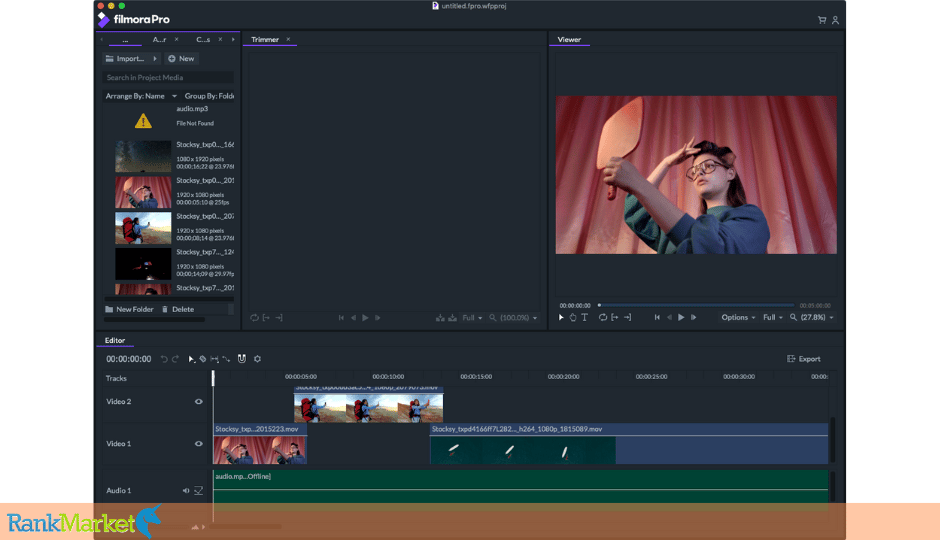Image resolution: width=940 pixels, height=540 pixels.
Task: Expand Import options arrow
Action: point(155,59)
